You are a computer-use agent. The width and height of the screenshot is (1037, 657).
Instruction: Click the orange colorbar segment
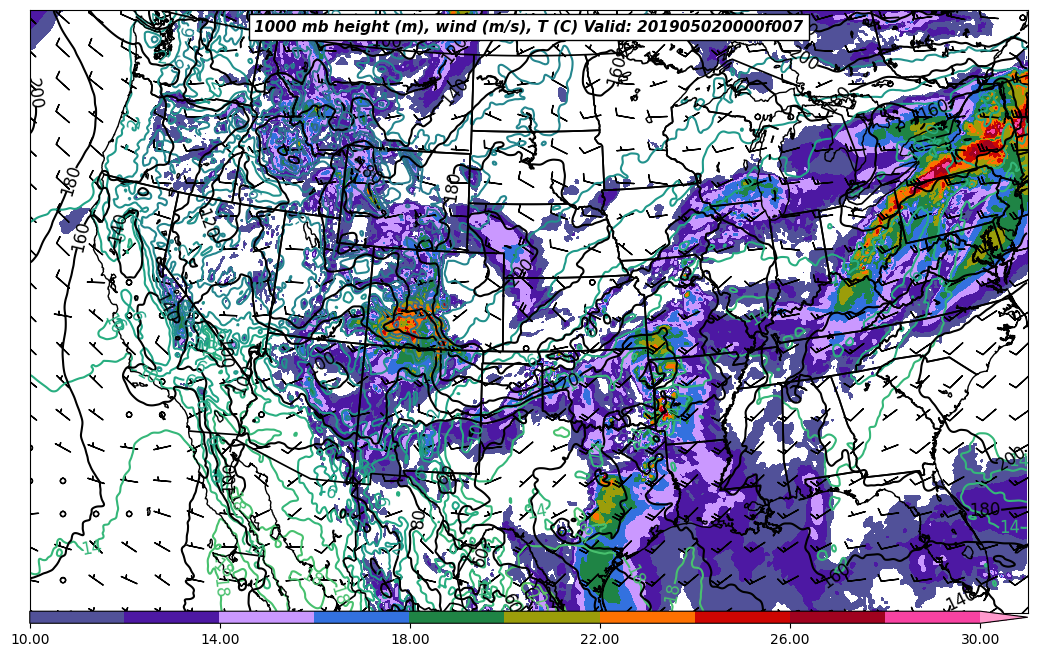(647, 617)
